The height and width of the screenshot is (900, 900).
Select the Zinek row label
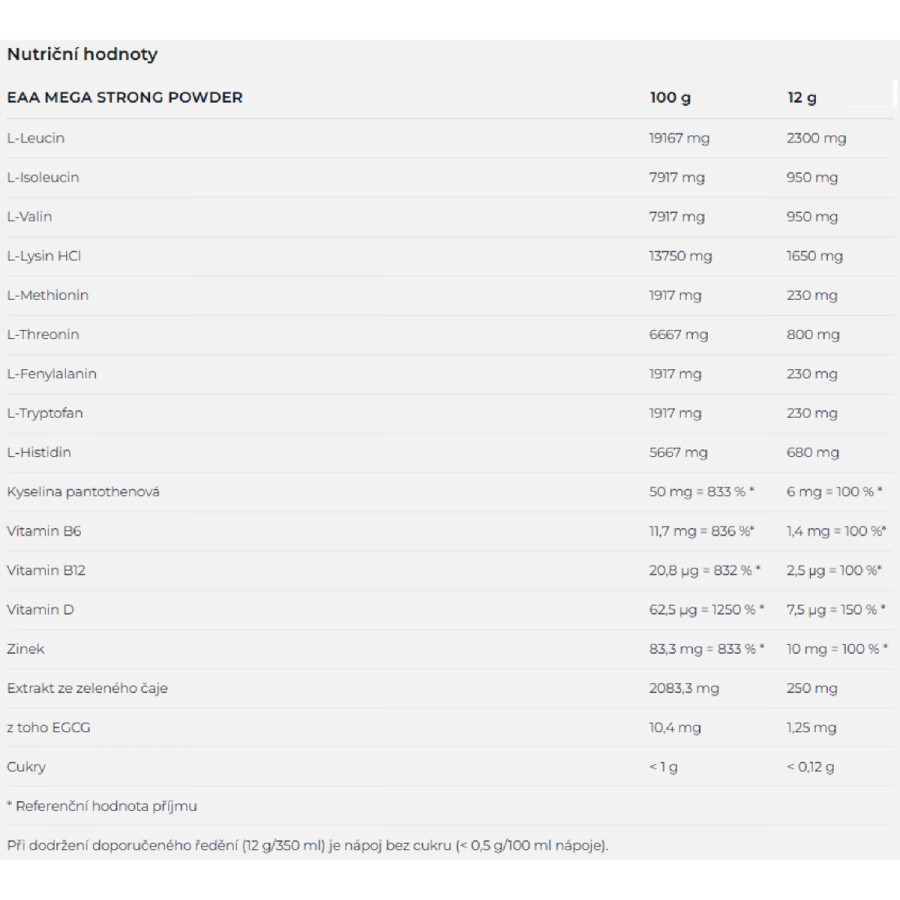pos(26,649)
